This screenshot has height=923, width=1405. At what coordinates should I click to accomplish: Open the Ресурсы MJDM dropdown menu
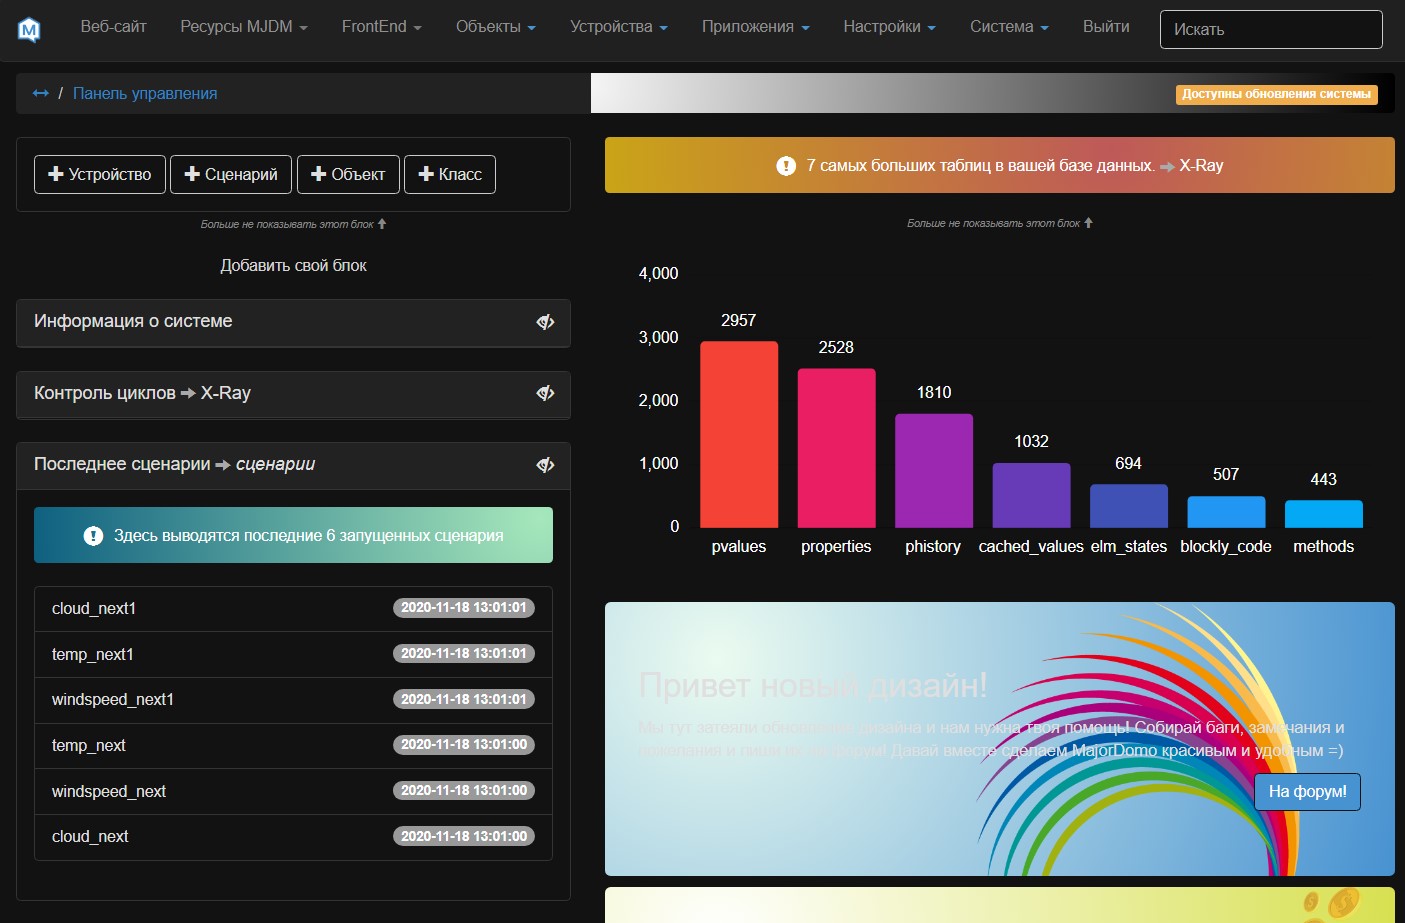(x=244, y=27)
